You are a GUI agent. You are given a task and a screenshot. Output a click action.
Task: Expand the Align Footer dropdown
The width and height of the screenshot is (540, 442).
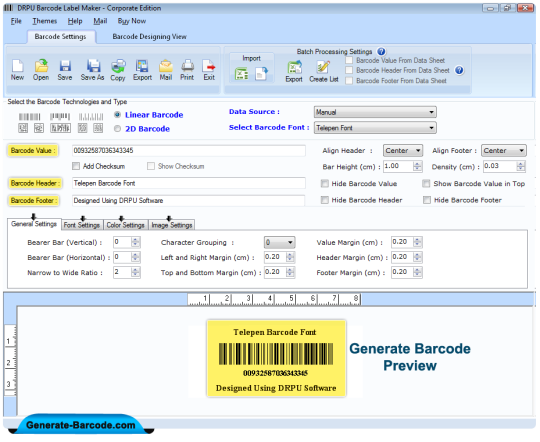(x=504, y=151)
